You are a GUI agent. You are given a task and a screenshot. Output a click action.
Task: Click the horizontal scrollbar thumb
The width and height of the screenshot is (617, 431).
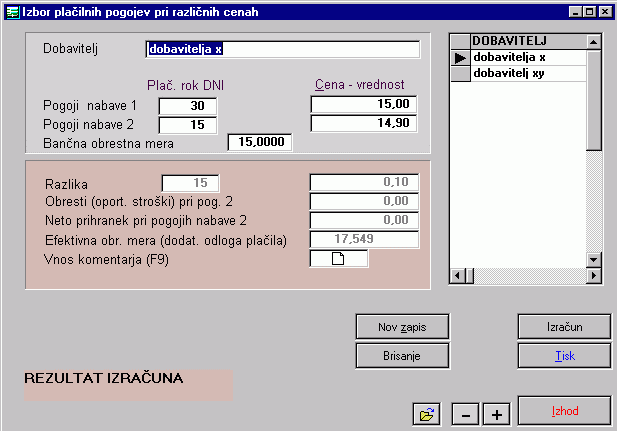[x=469, y=275]
